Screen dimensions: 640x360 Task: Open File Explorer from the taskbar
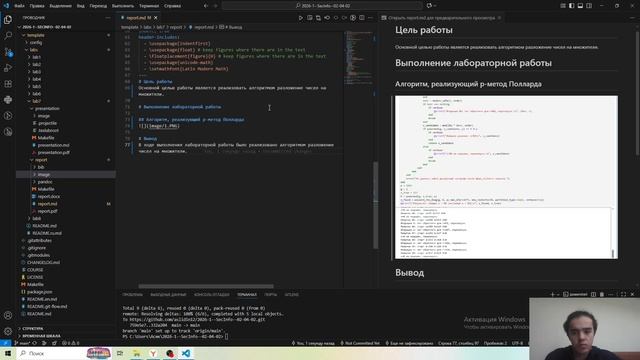pyautogui.click(x=137, y=353)
